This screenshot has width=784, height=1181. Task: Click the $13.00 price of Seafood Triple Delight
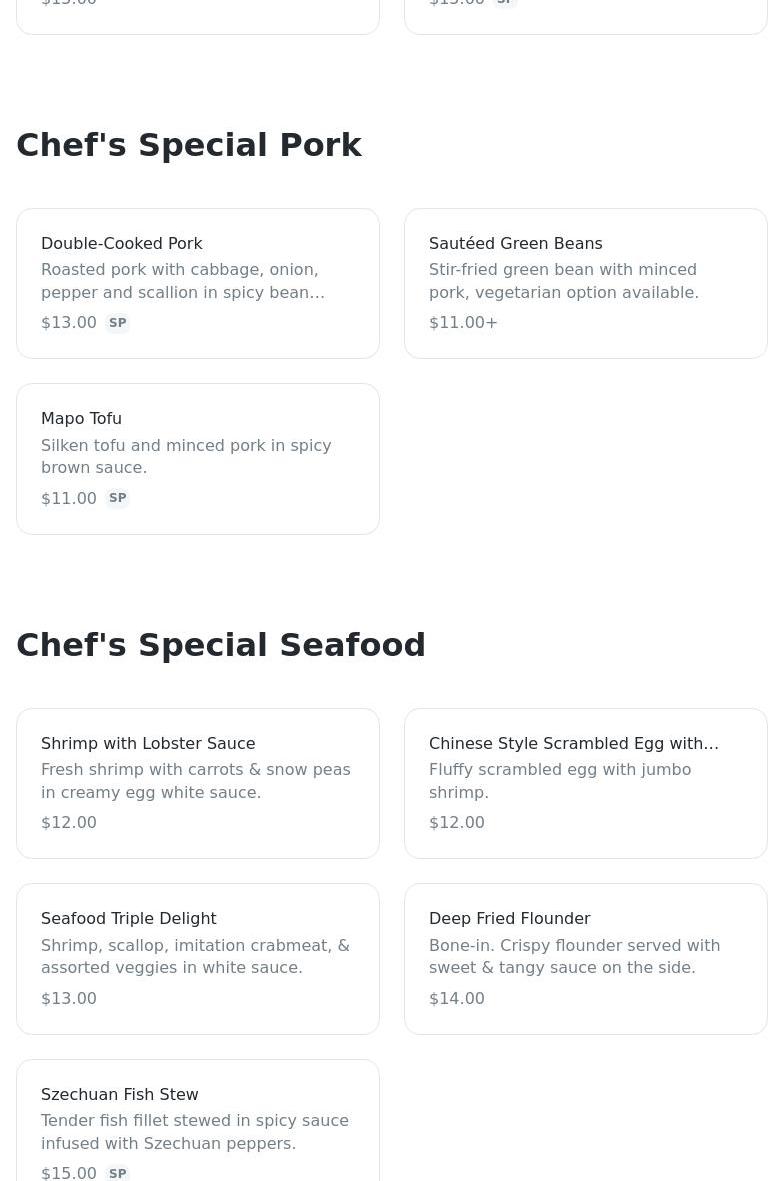(x=69, y=998)
